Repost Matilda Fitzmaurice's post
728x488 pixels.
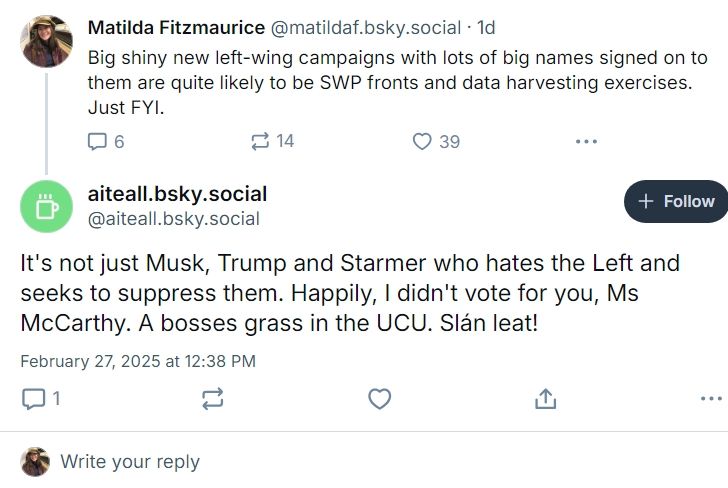(261, 142)
